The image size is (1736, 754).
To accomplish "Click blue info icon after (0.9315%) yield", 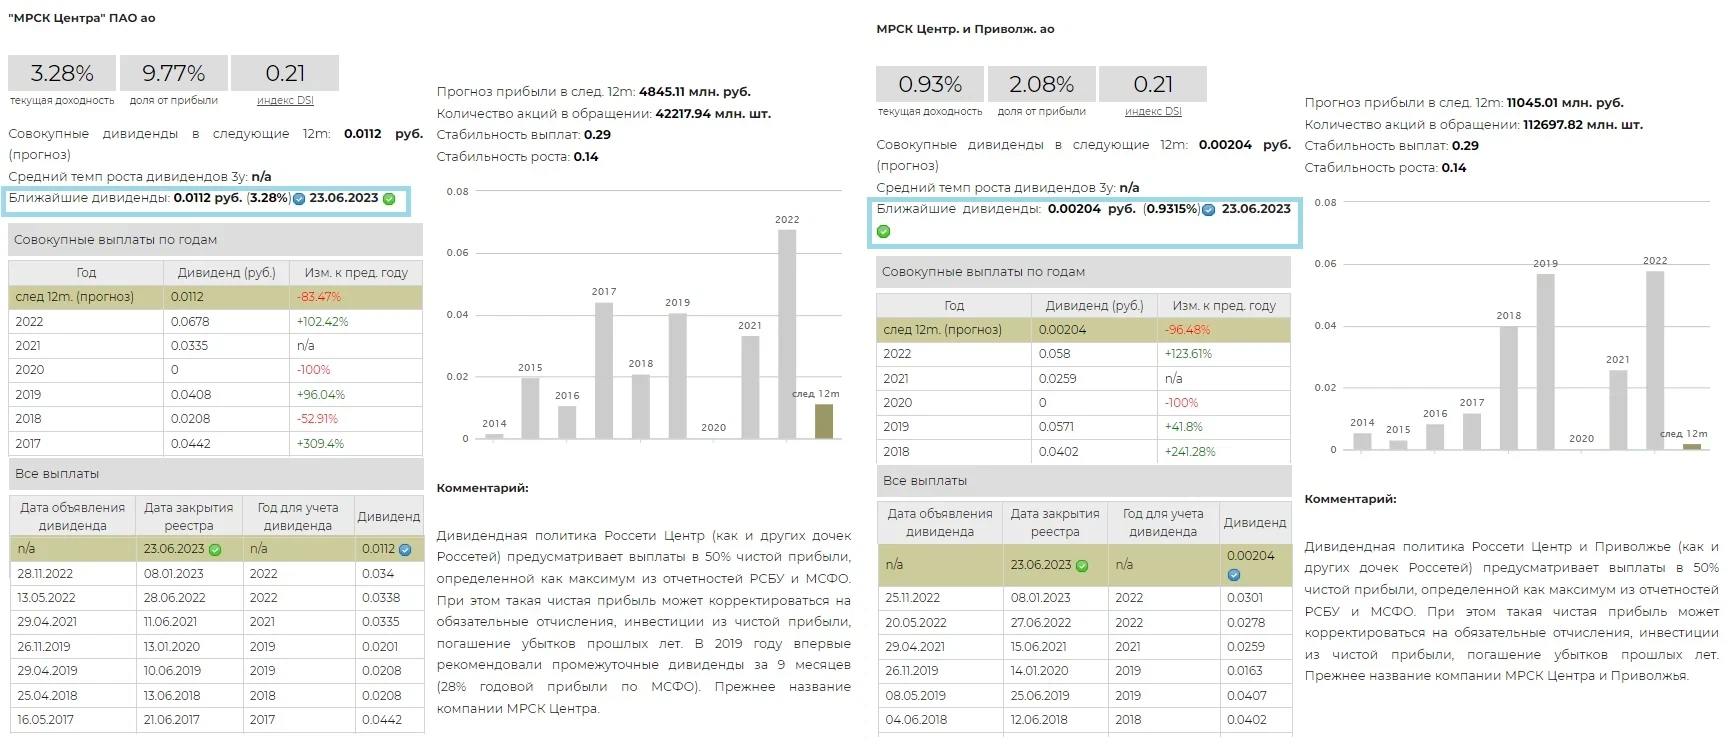I will 1209,210.
